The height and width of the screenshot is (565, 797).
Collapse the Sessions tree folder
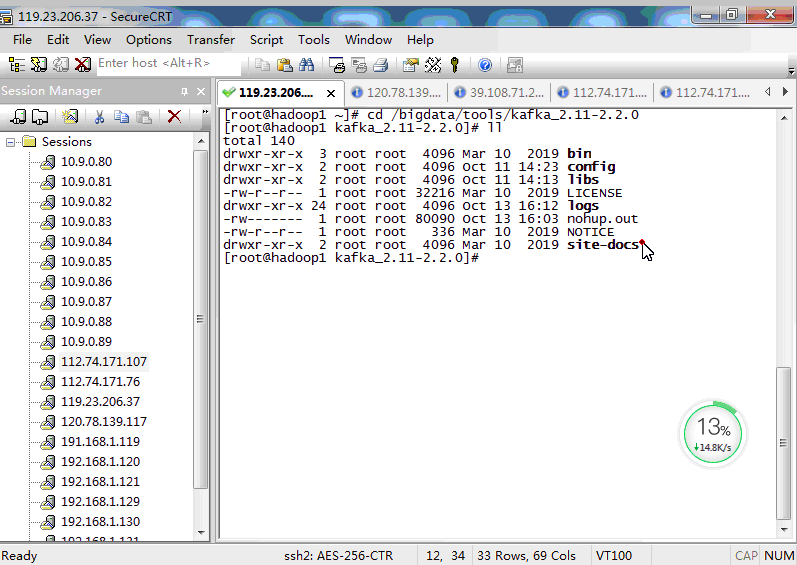[x=11, y=142]
